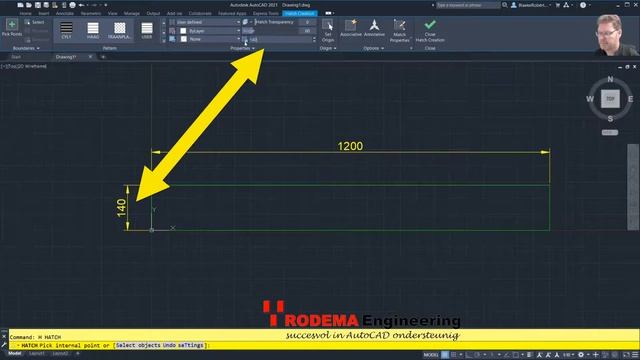The height and width of the screenshot is (360, 640).
Task: Click the Match Properties button
Action: [399, 31]
